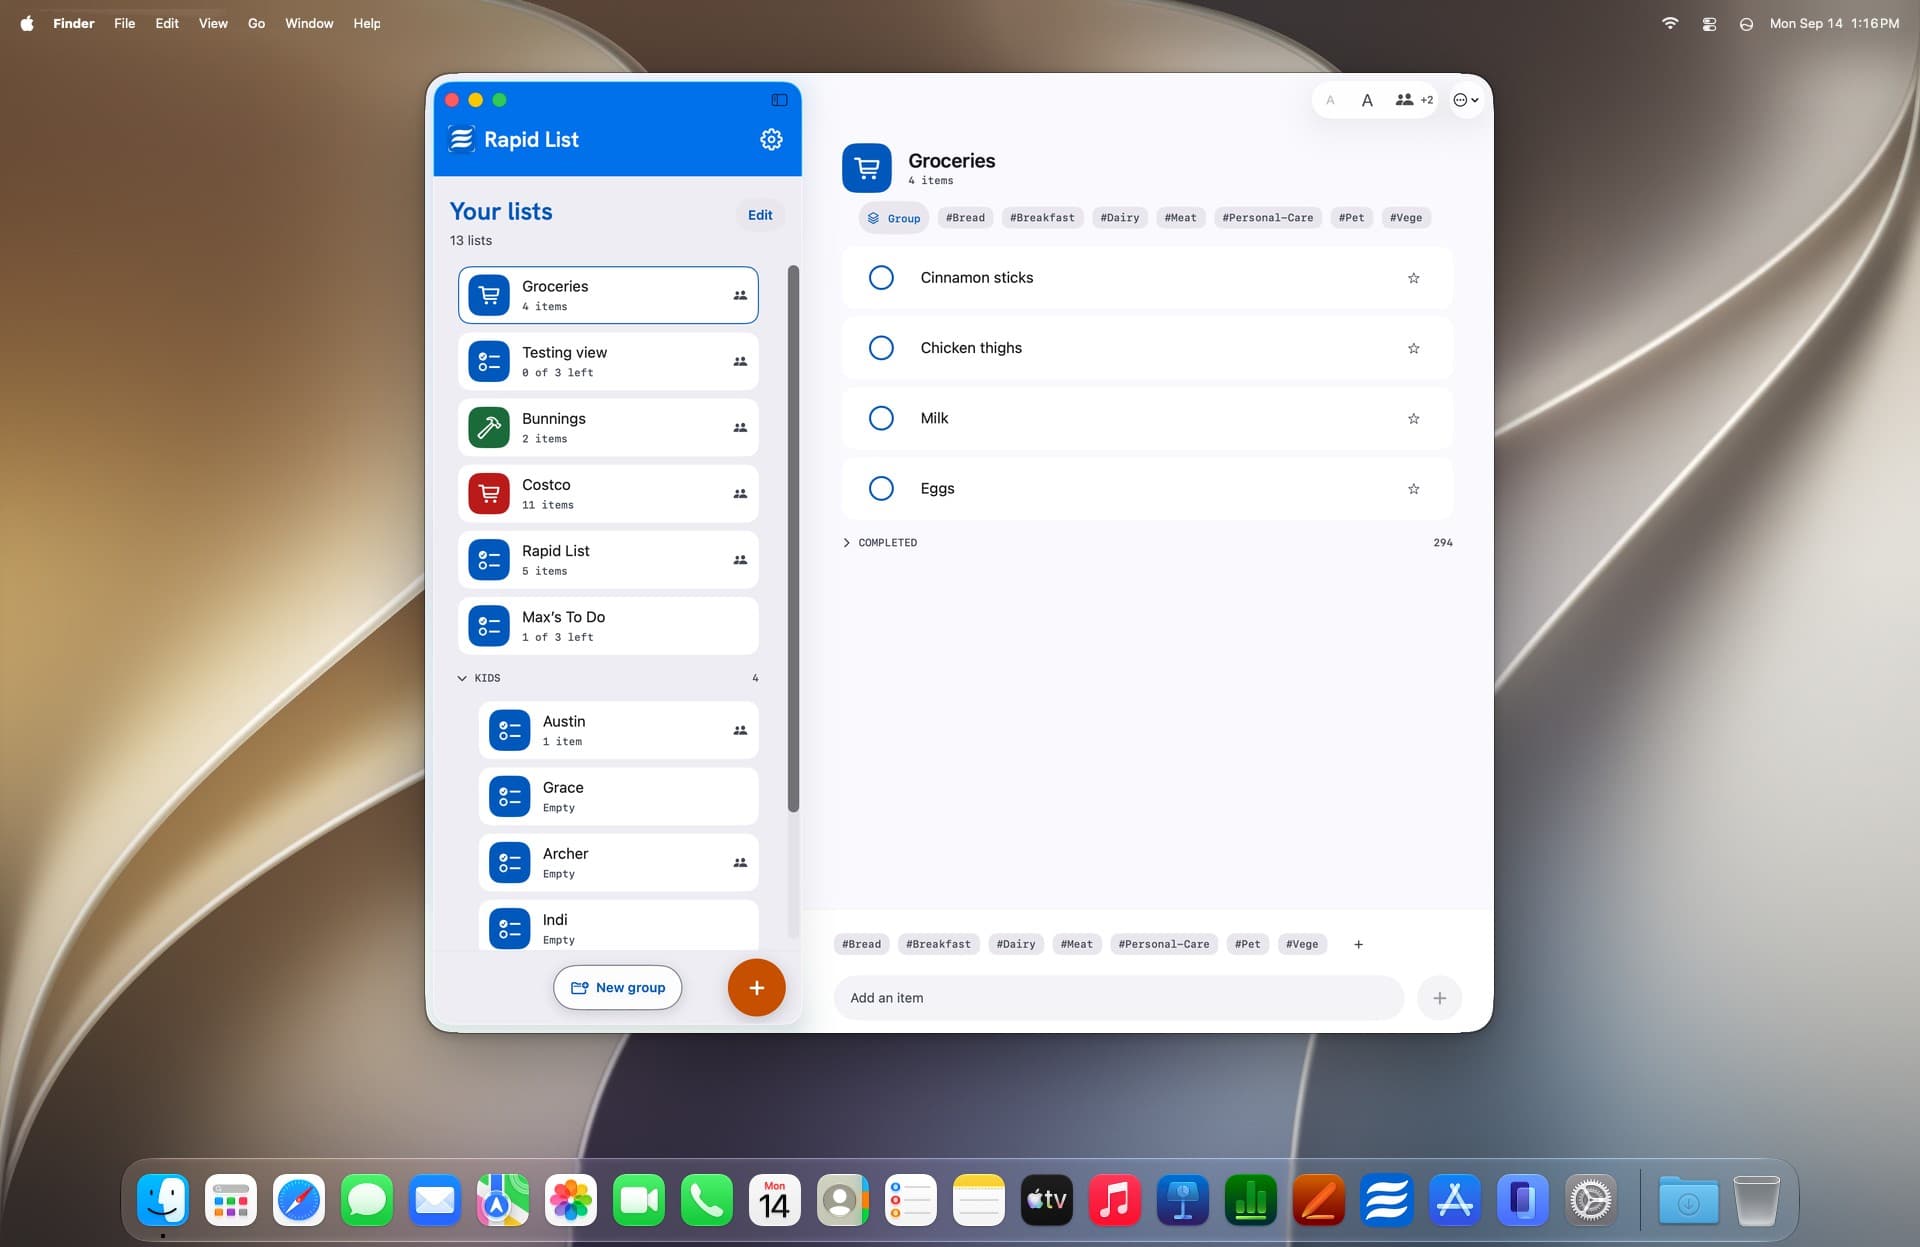Click Edit in Your lists

point(760,215)
